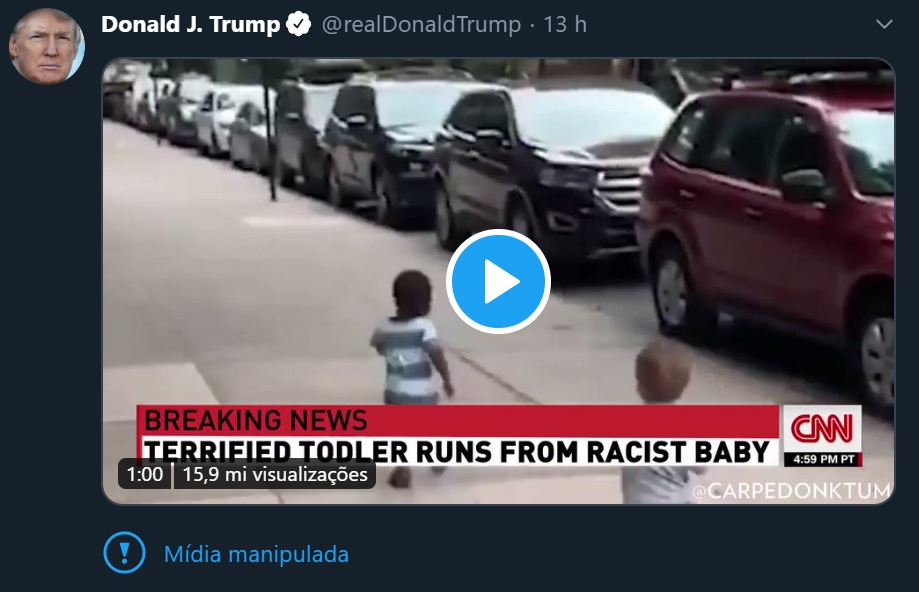The width and height of the screenshot is (919, 592).
Task: Play the video with the blue play button
Action: click(x=498, y=282)
